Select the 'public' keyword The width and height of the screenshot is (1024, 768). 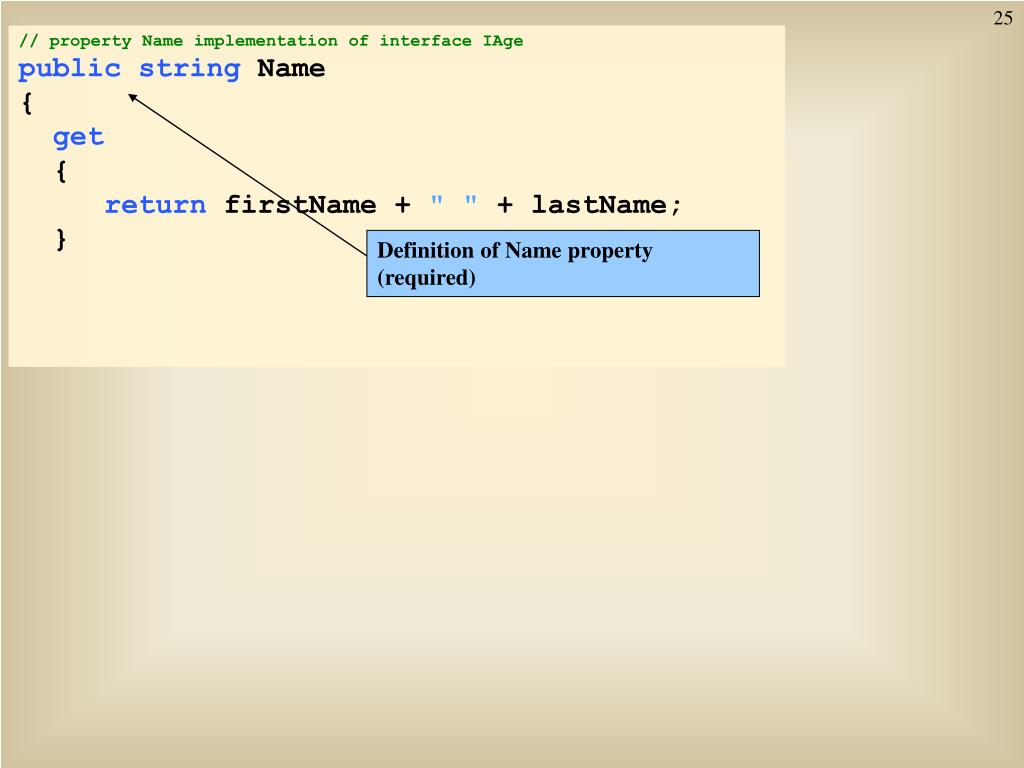point(69,69)
